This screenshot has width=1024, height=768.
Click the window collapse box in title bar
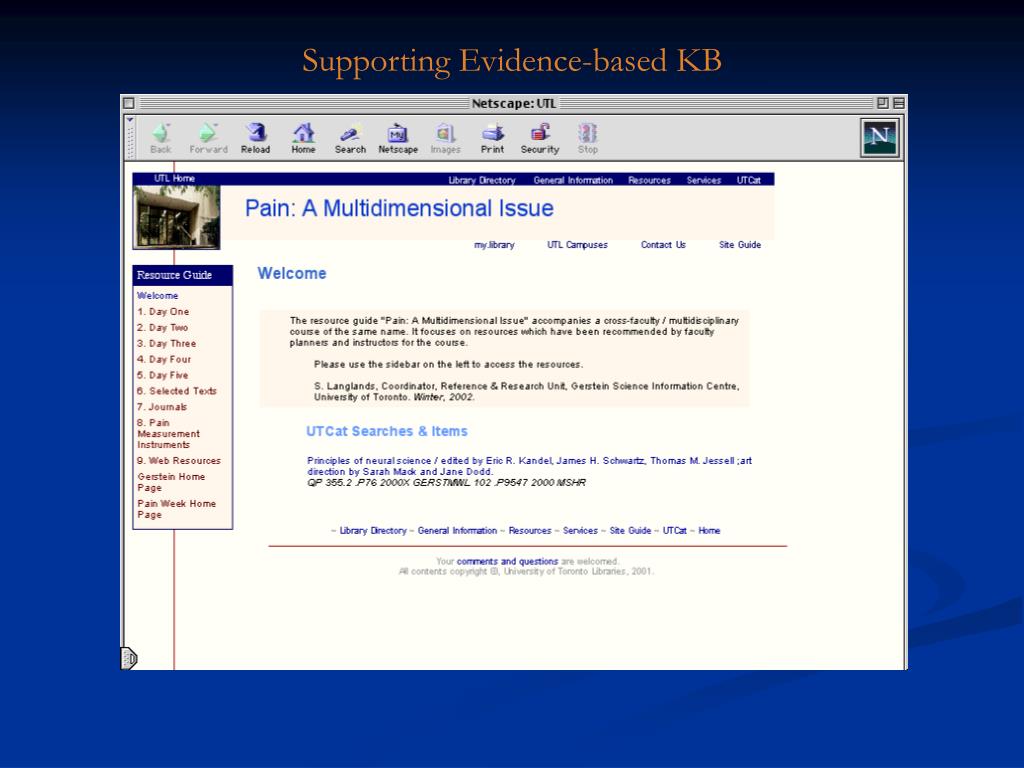[x=899, y=103]
